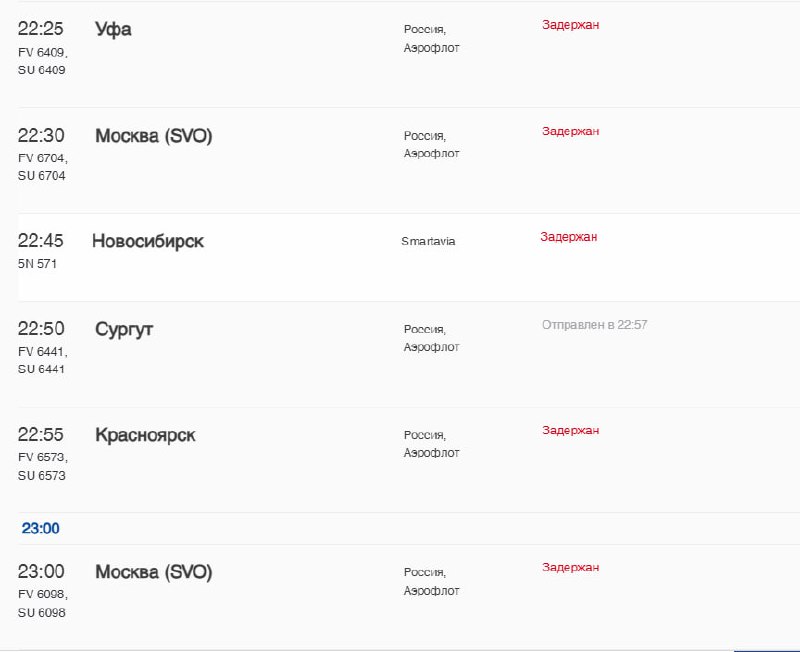Click the Задержан status for Красноярск flight
The image size is (800, 652).
[x=570, y=430]
